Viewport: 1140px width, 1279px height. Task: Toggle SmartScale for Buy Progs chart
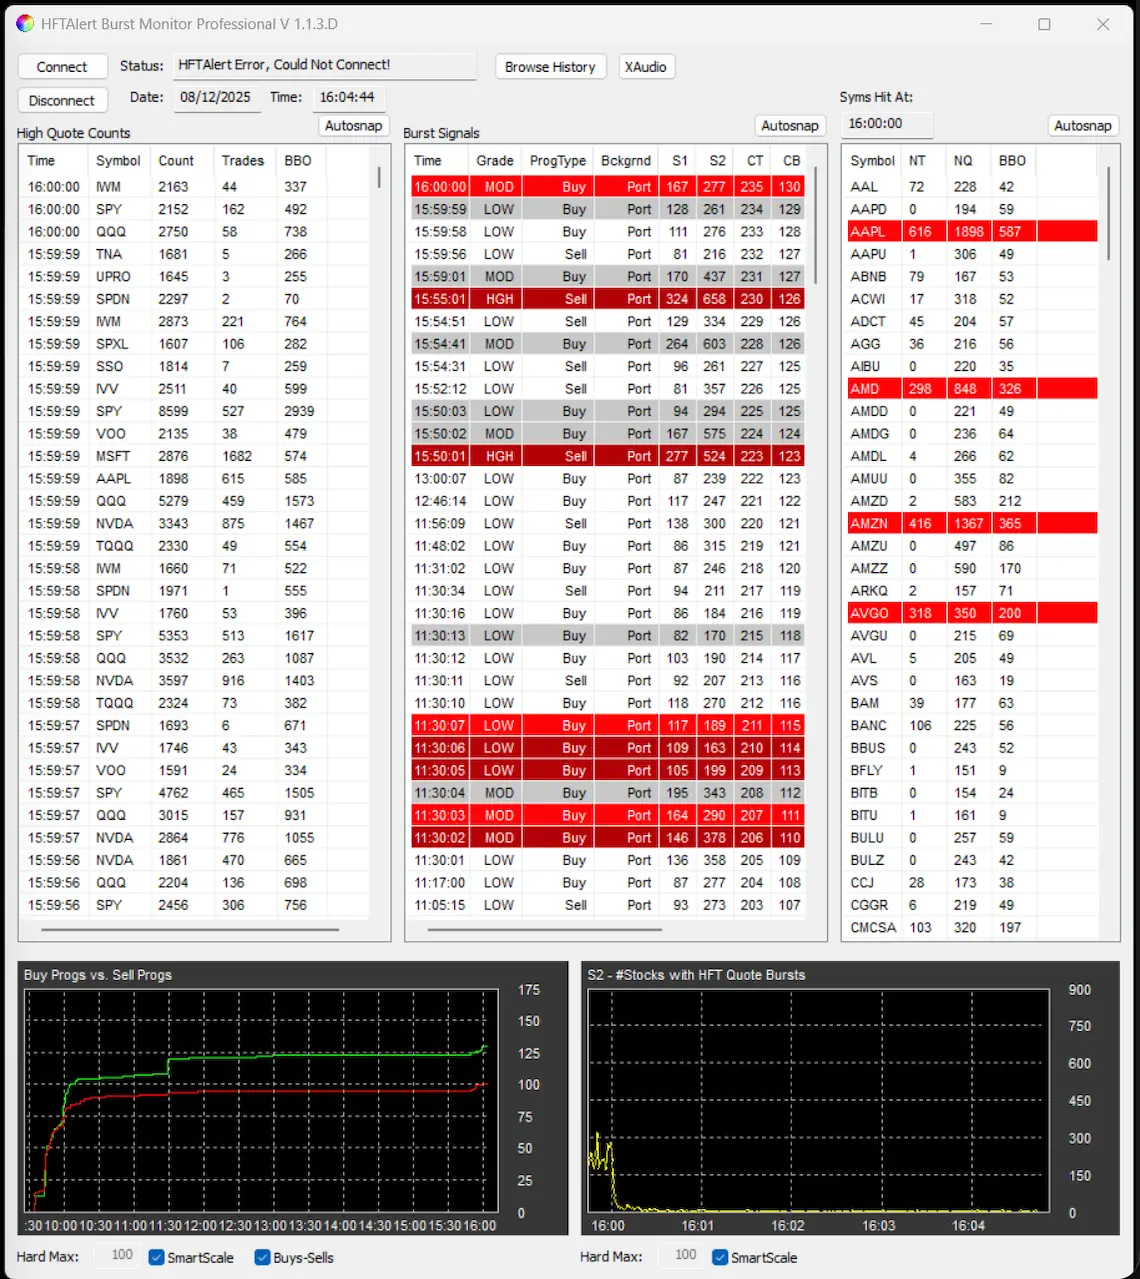[x=157, y=1257]
